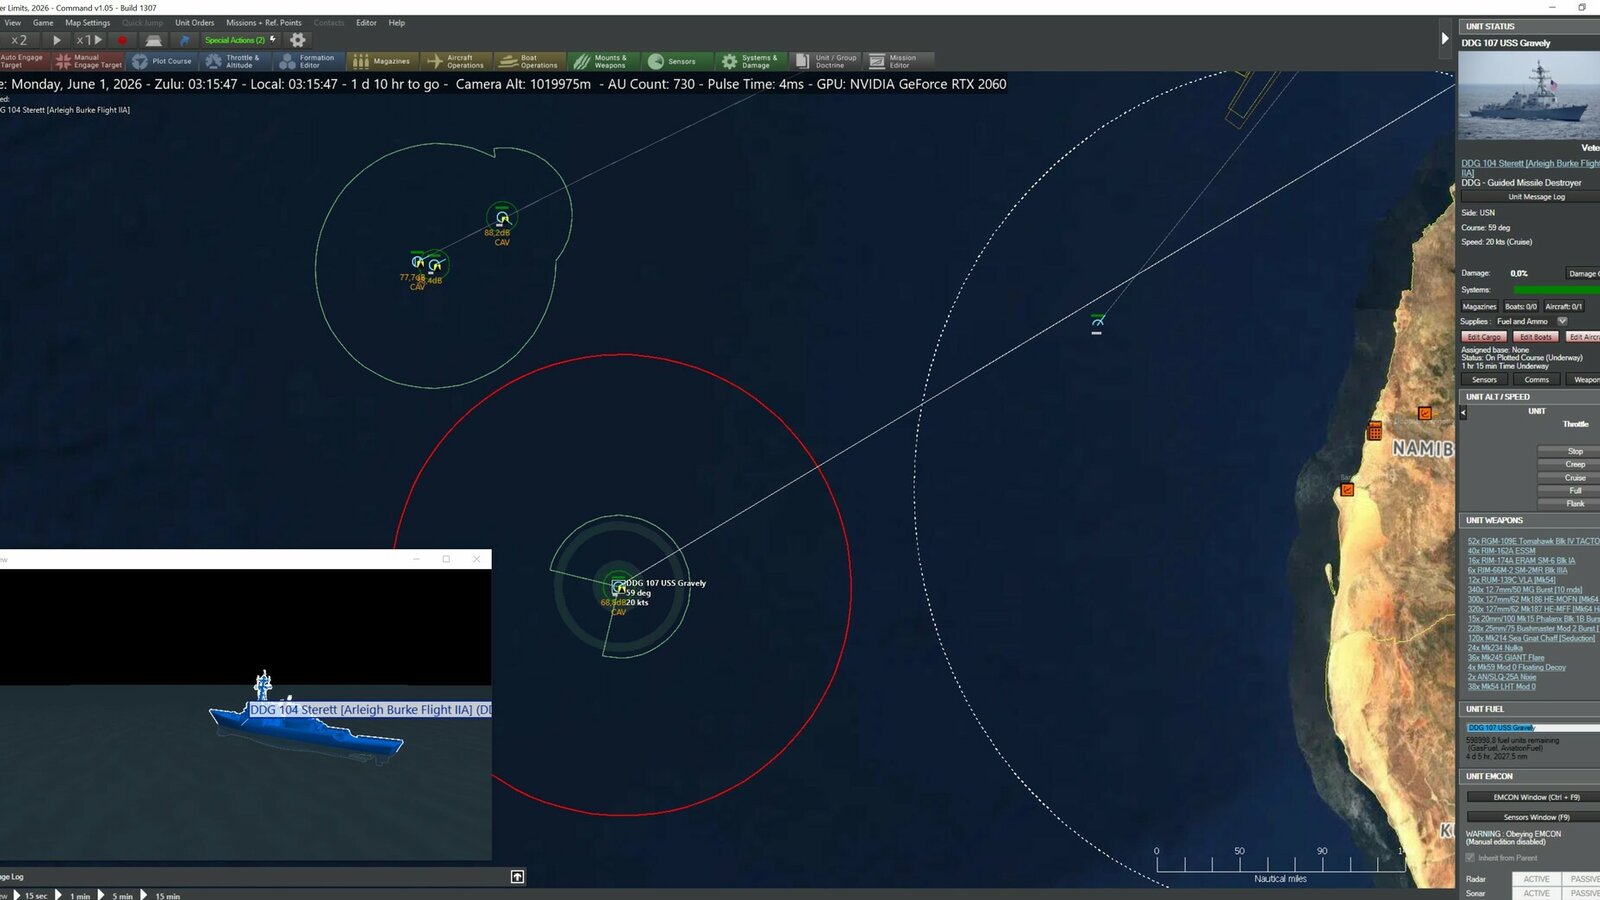Open the View menu

pyautogui.click(x=13, y=22)
